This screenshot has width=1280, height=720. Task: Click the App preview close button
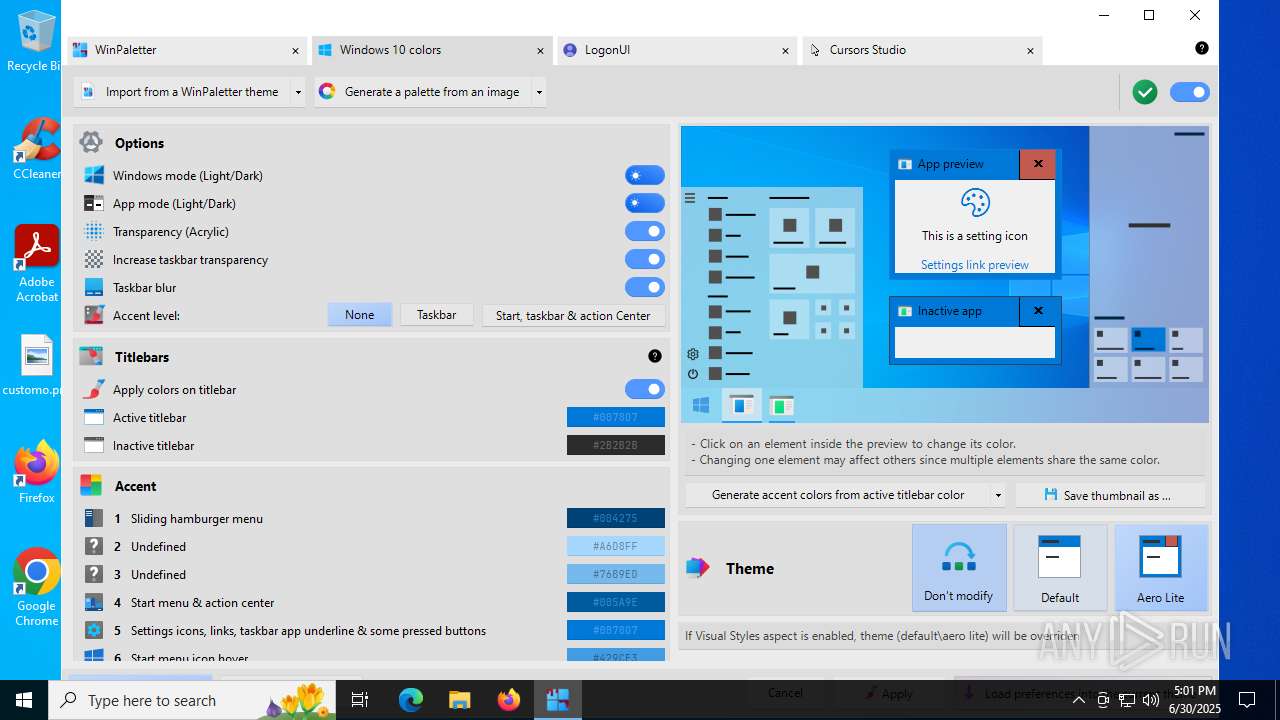(1038, 164)
